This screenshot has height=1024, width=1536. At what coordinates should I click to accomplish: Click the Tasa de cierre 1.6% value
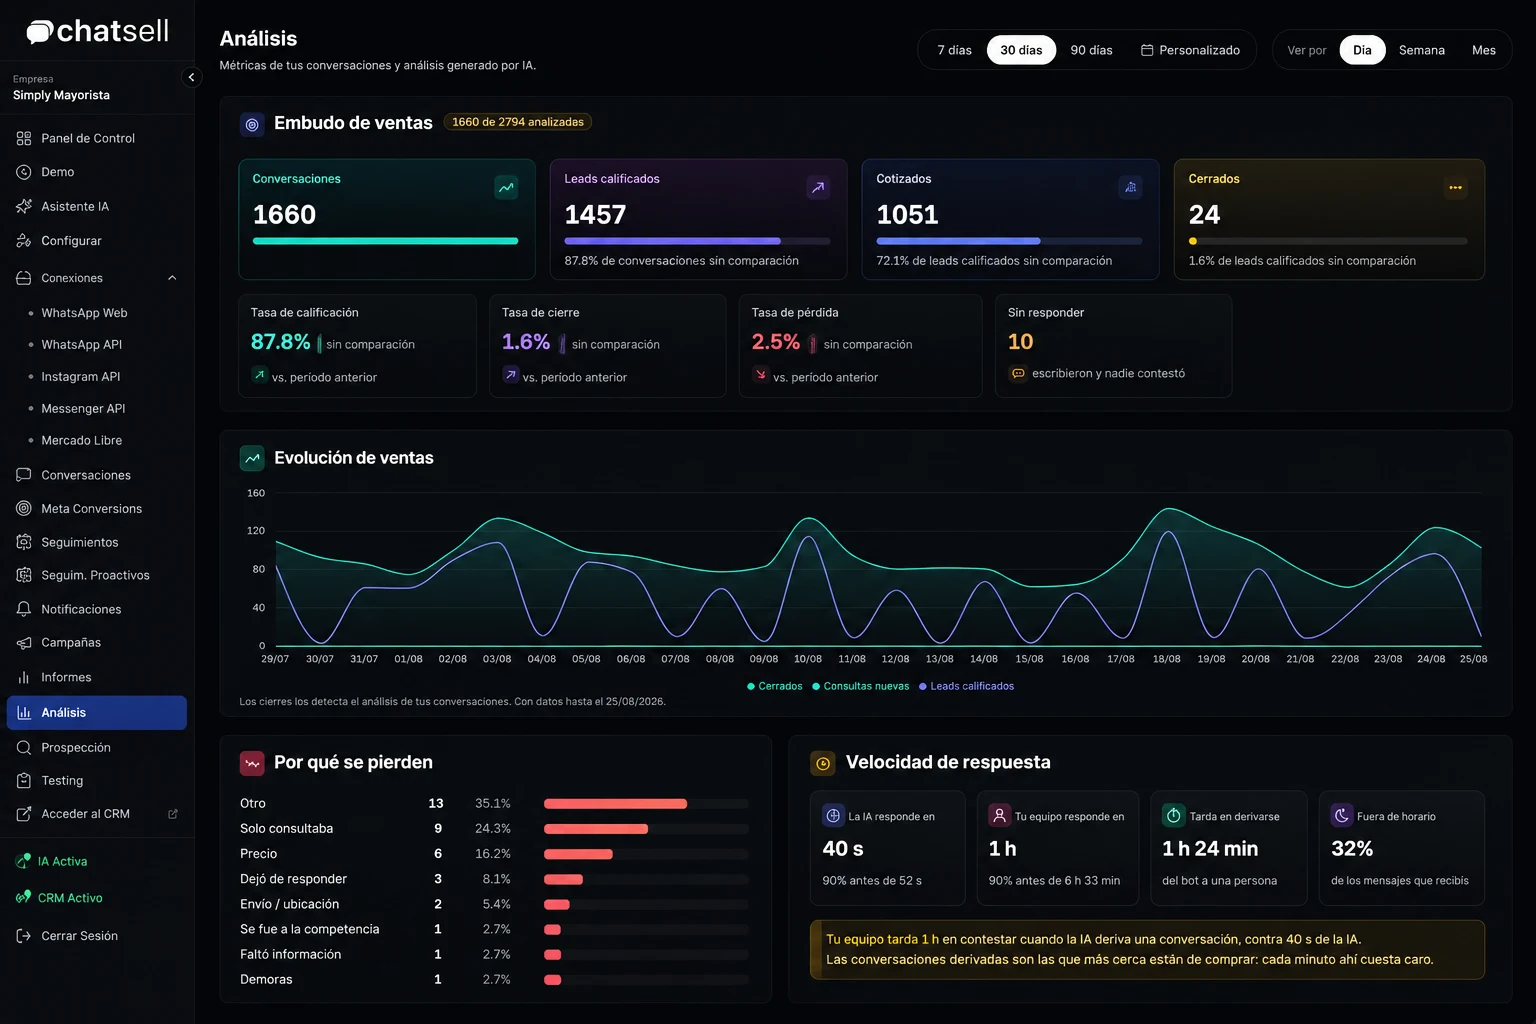(x=526, y=342)
